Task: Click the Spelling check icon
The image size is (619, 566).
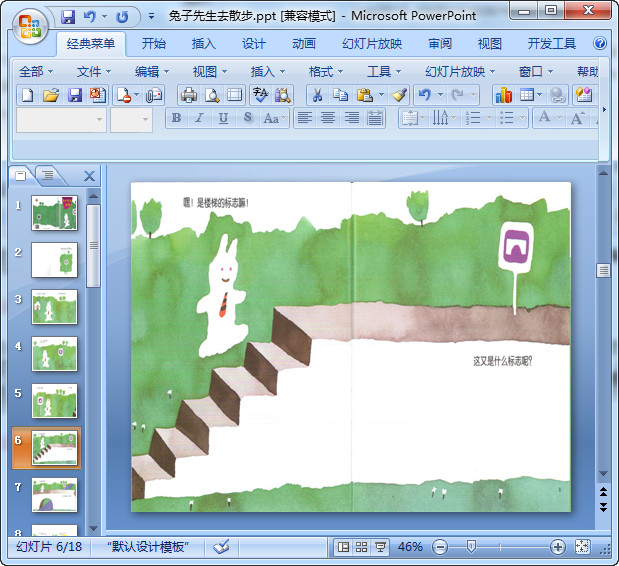Action: point(260,95)
